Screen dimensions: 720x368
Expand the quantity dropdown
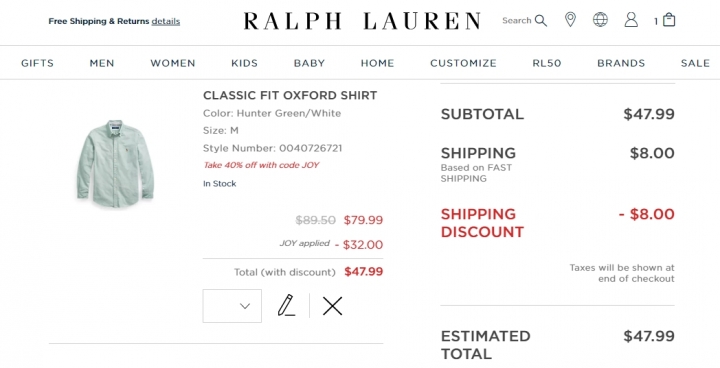[x=232, y=306]
